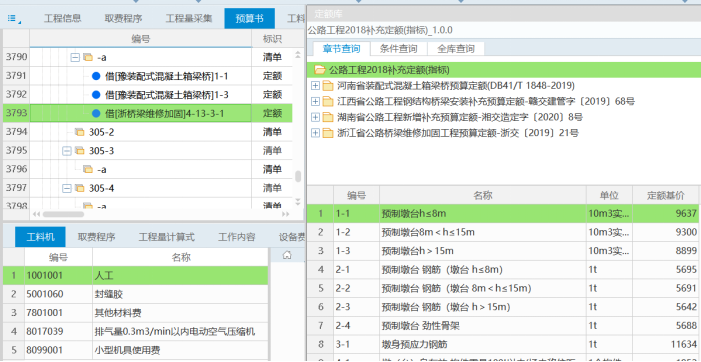Select quota row 墩身预应力钢筋
Screen dimensions: 701x362
(x=503, y=345)
